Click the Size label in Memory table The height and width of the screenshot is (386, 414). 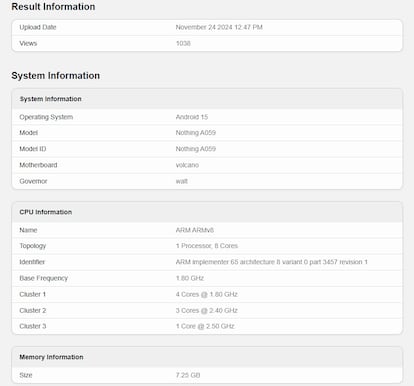pos(26,375)
